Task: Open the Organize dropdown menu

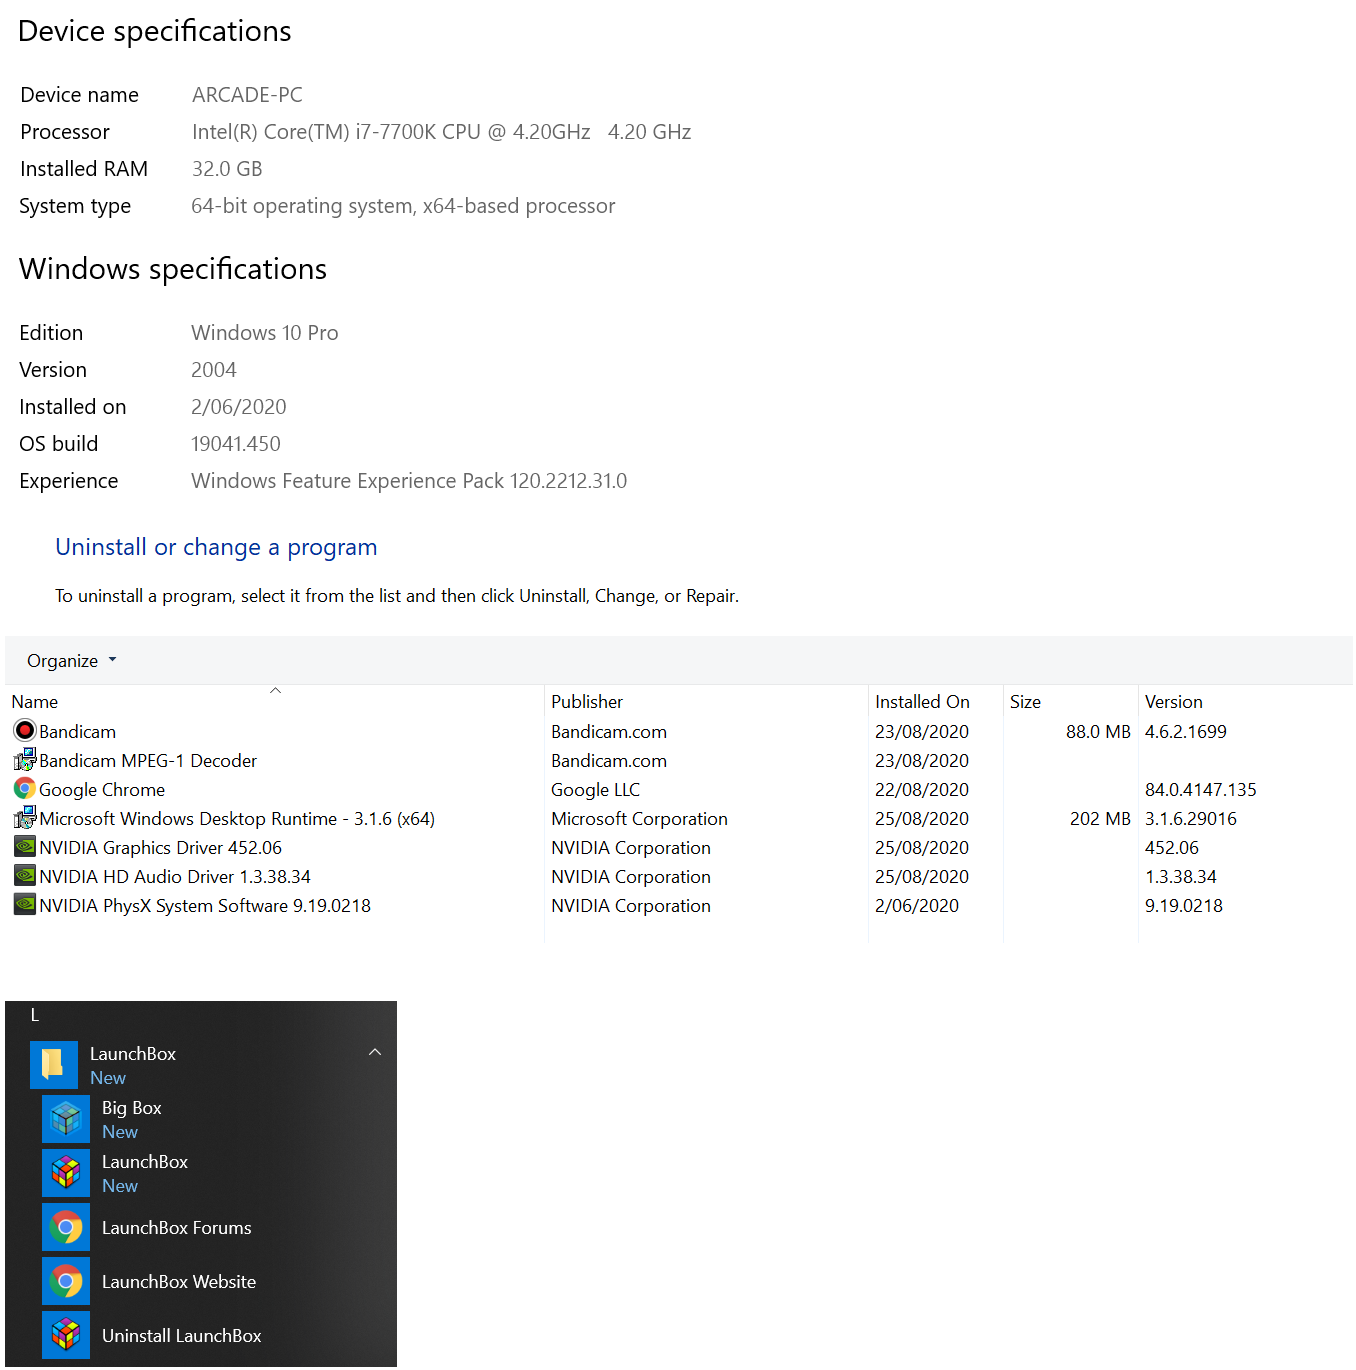Action: pos(72,661)
